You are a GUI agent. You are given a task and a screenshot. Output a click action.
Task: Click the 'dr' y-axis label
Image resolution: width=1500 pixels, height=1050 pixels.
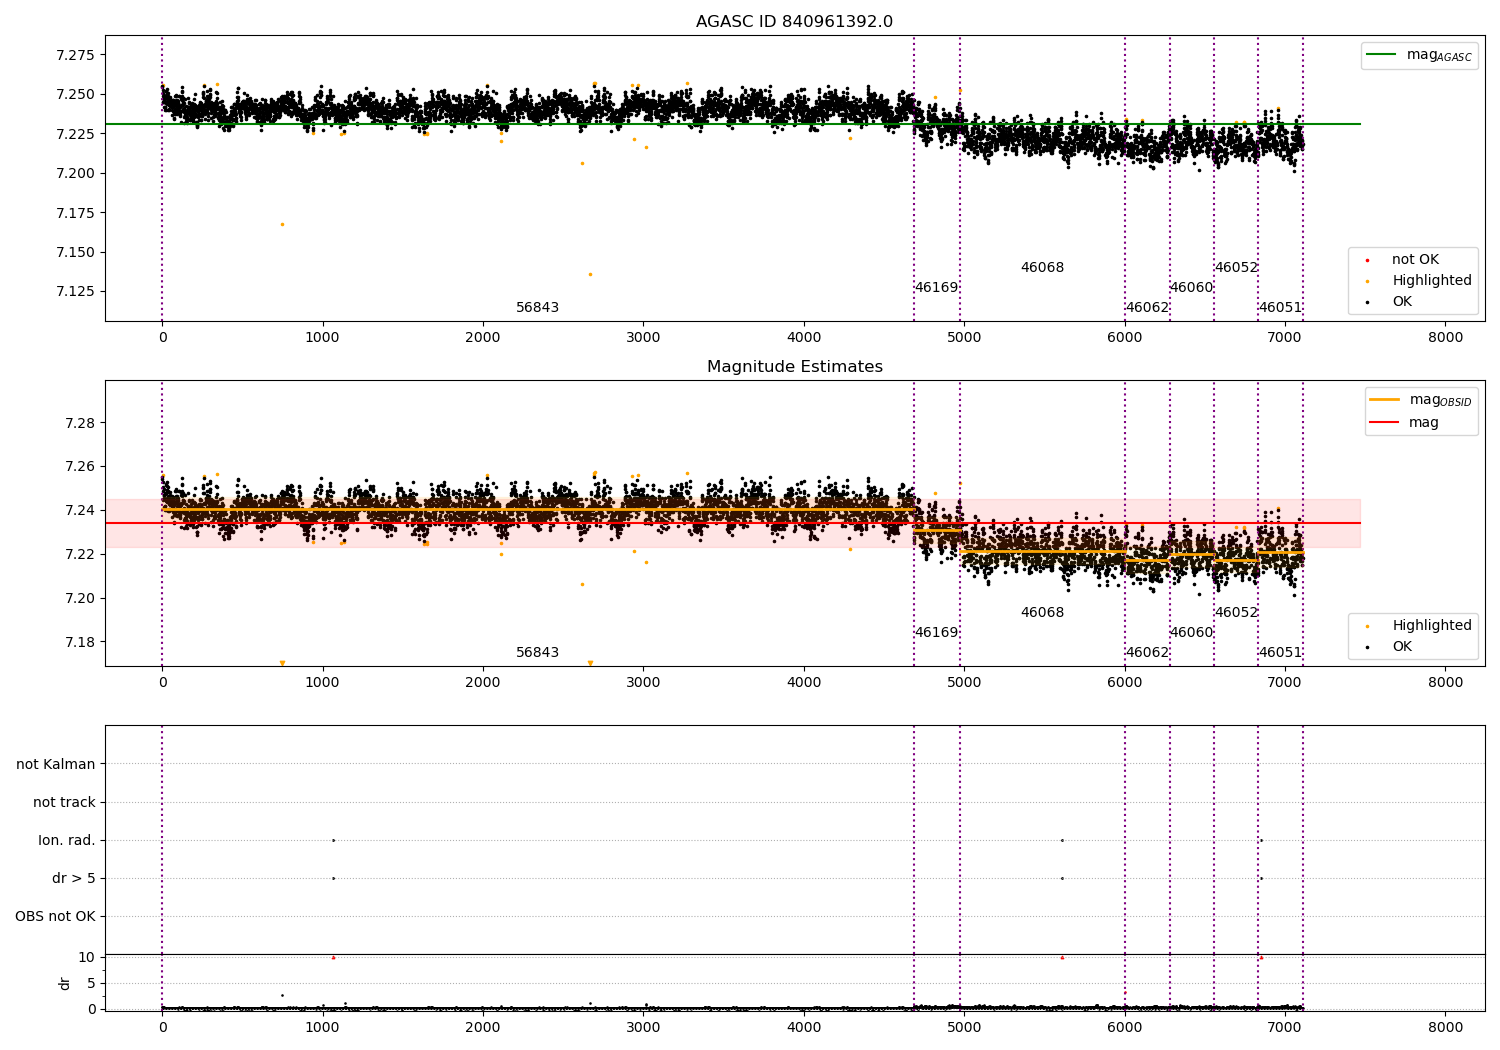point(65,983)
